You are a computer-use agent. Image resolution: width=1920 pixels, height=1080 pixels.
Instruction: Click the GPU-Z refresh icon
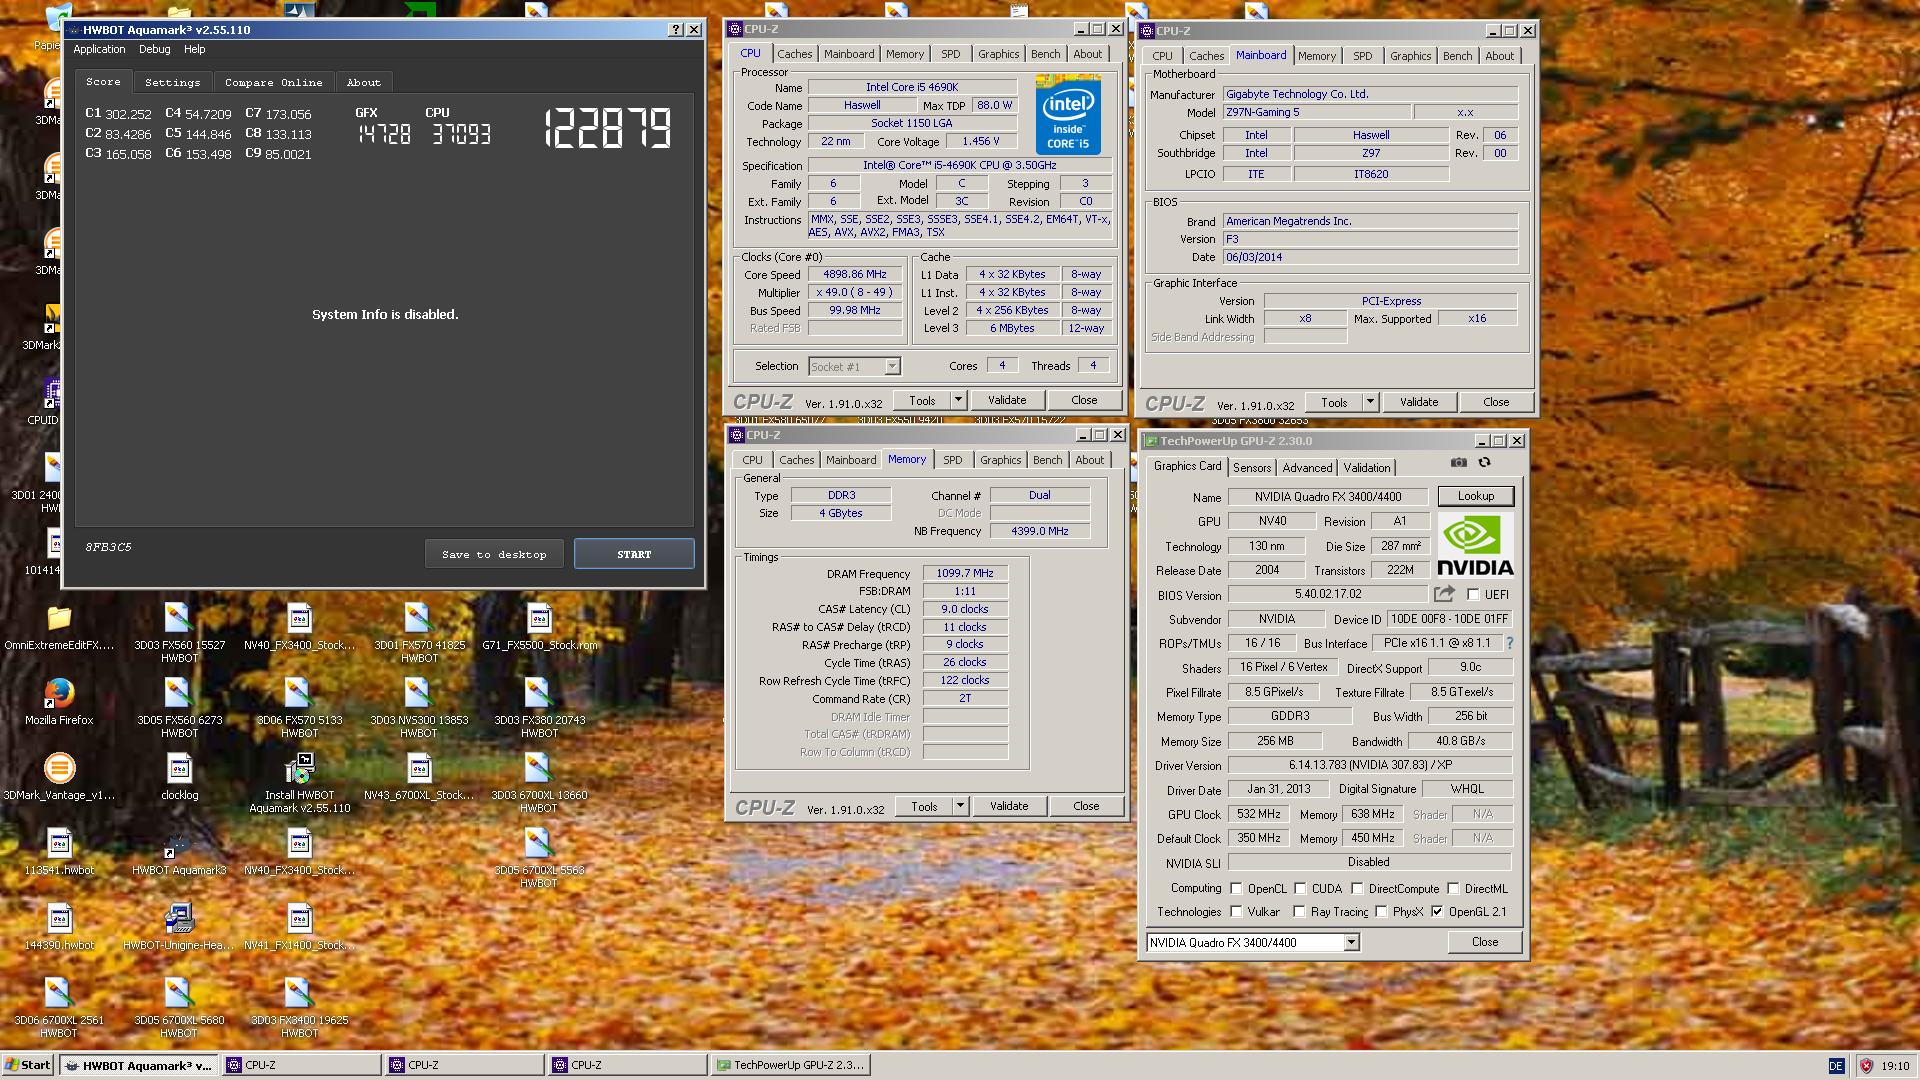coord(1485,462)
